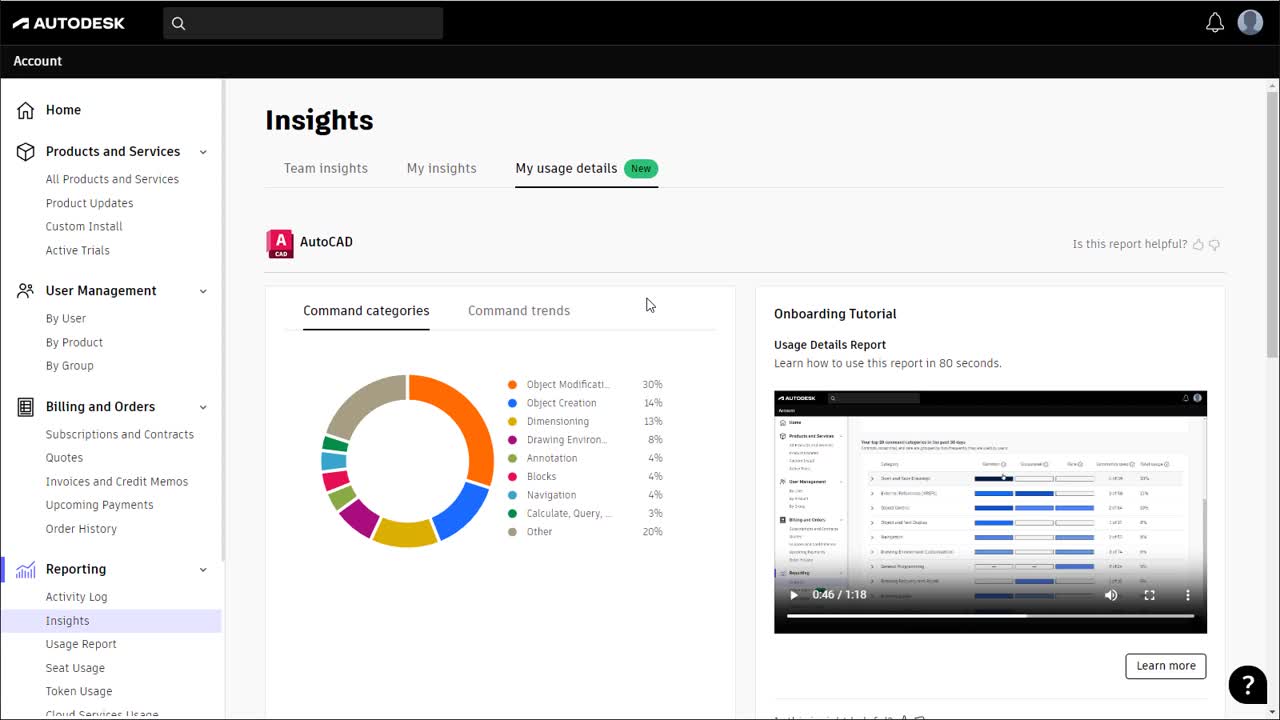
Task: Enter fullscreen on the tutorial video
Action: [x=1150, y=595]
